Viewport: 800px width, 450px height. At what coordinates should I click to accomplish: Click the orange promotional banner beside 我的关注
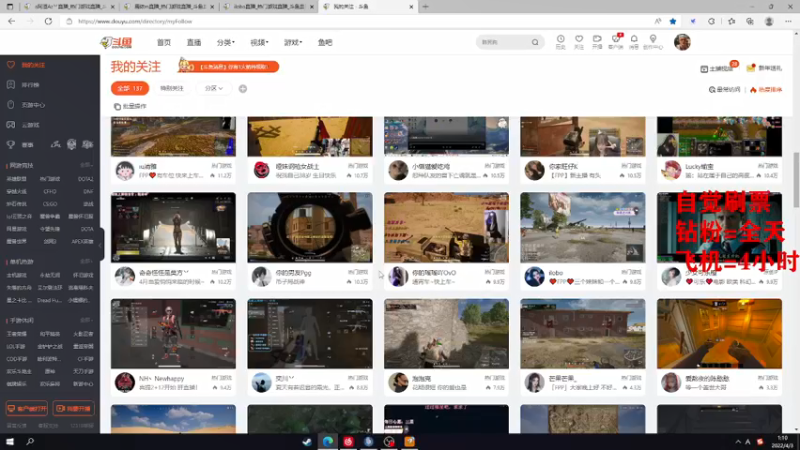[x=228, y=66]
